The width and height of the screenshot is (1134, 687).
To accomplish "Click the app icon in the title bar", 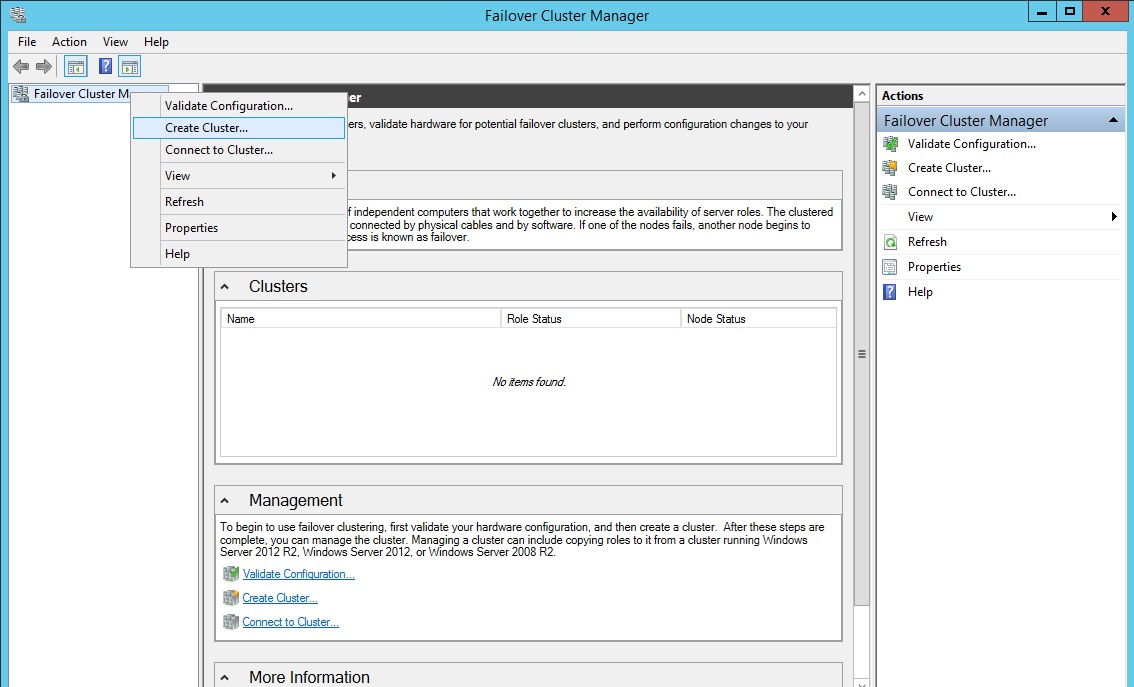I will click(x=18, y=14).
